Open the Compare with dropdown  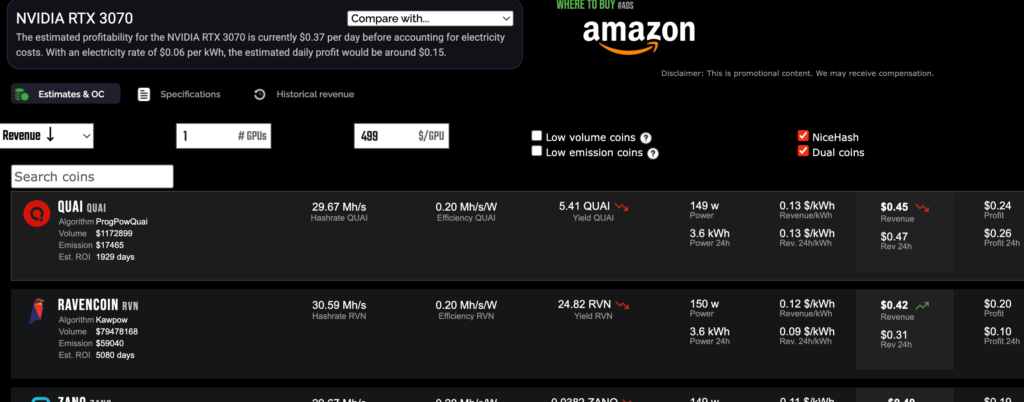pyautogui.click(x=430, y=18)
